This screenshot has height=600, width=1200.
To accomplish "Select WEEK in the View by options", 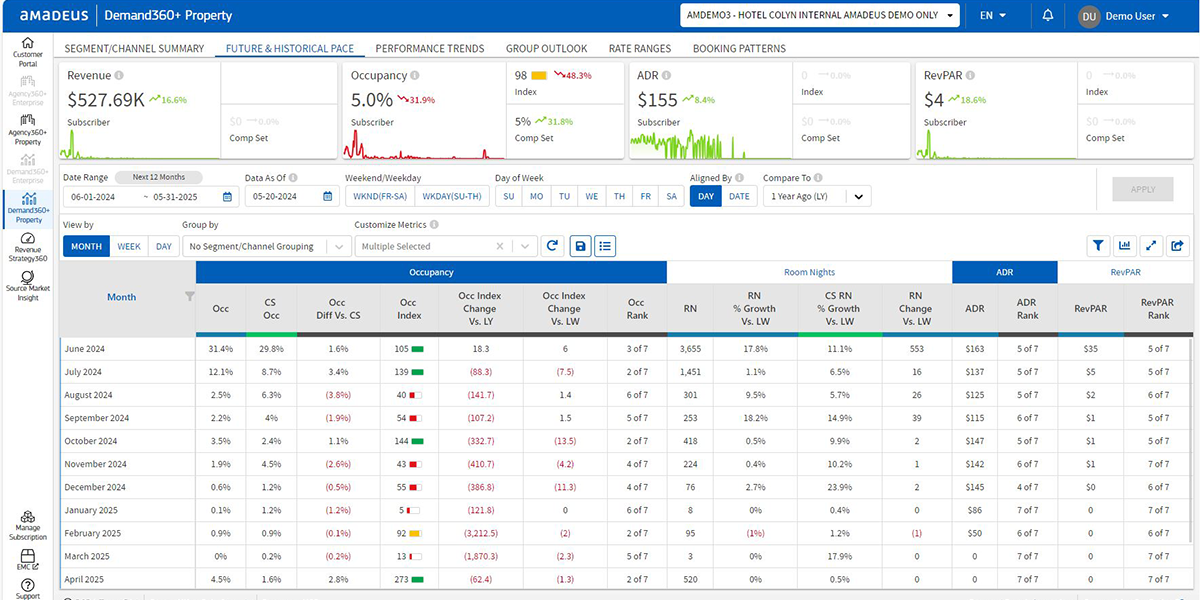I will pos(128,245).
